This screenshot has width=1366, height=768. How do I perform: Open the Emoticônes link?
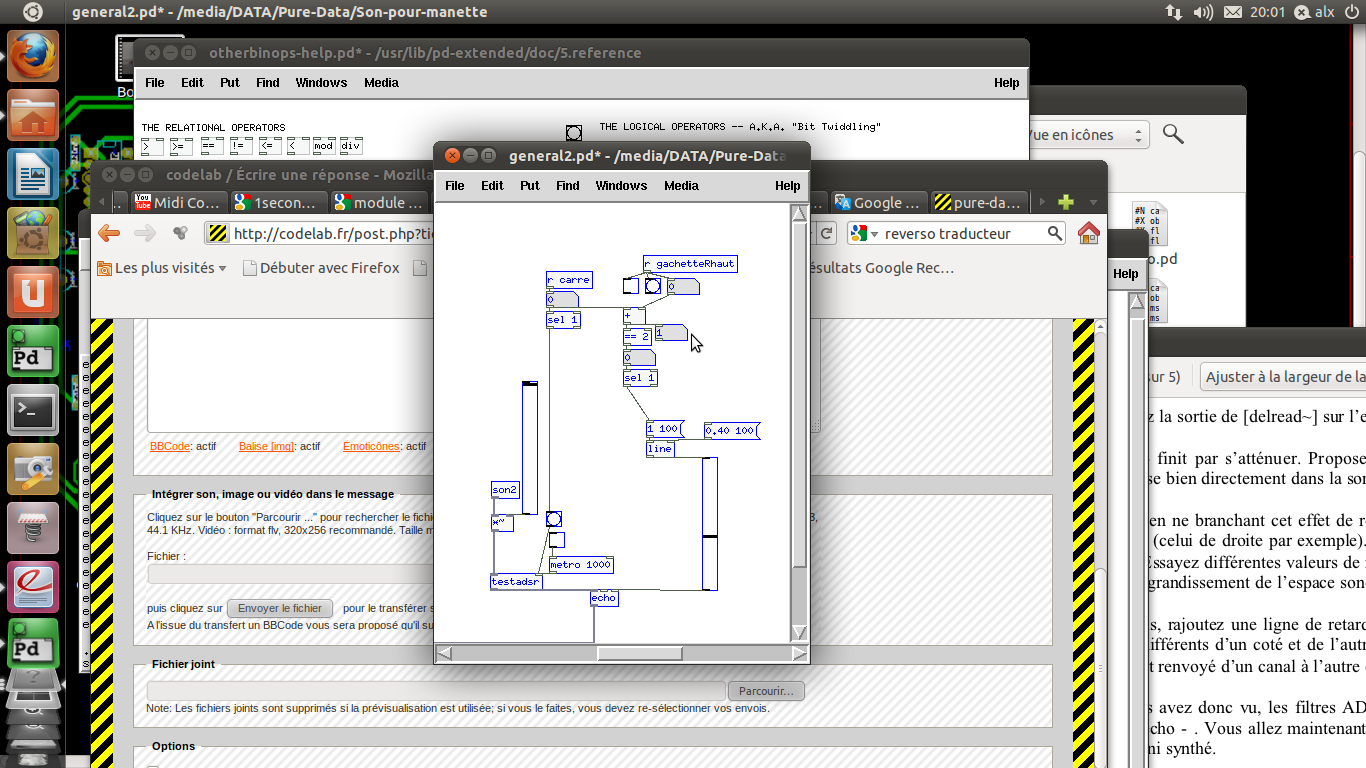click(371, 446)
